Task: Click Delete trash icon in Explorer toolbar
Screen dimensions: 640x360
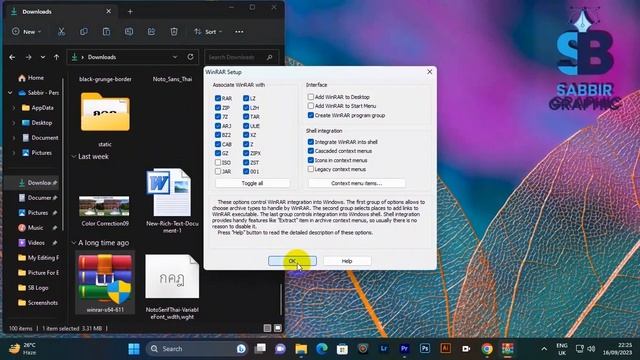Action: (x=174, y=31)
